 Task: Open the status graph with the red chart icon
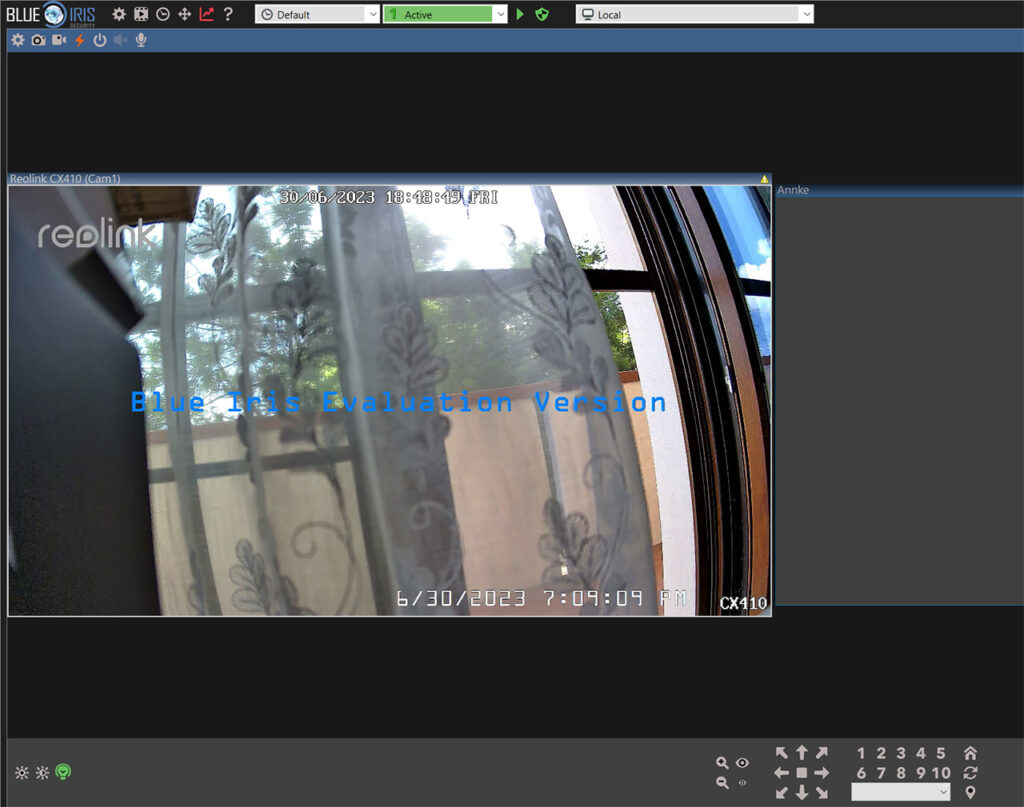point(206,15)
